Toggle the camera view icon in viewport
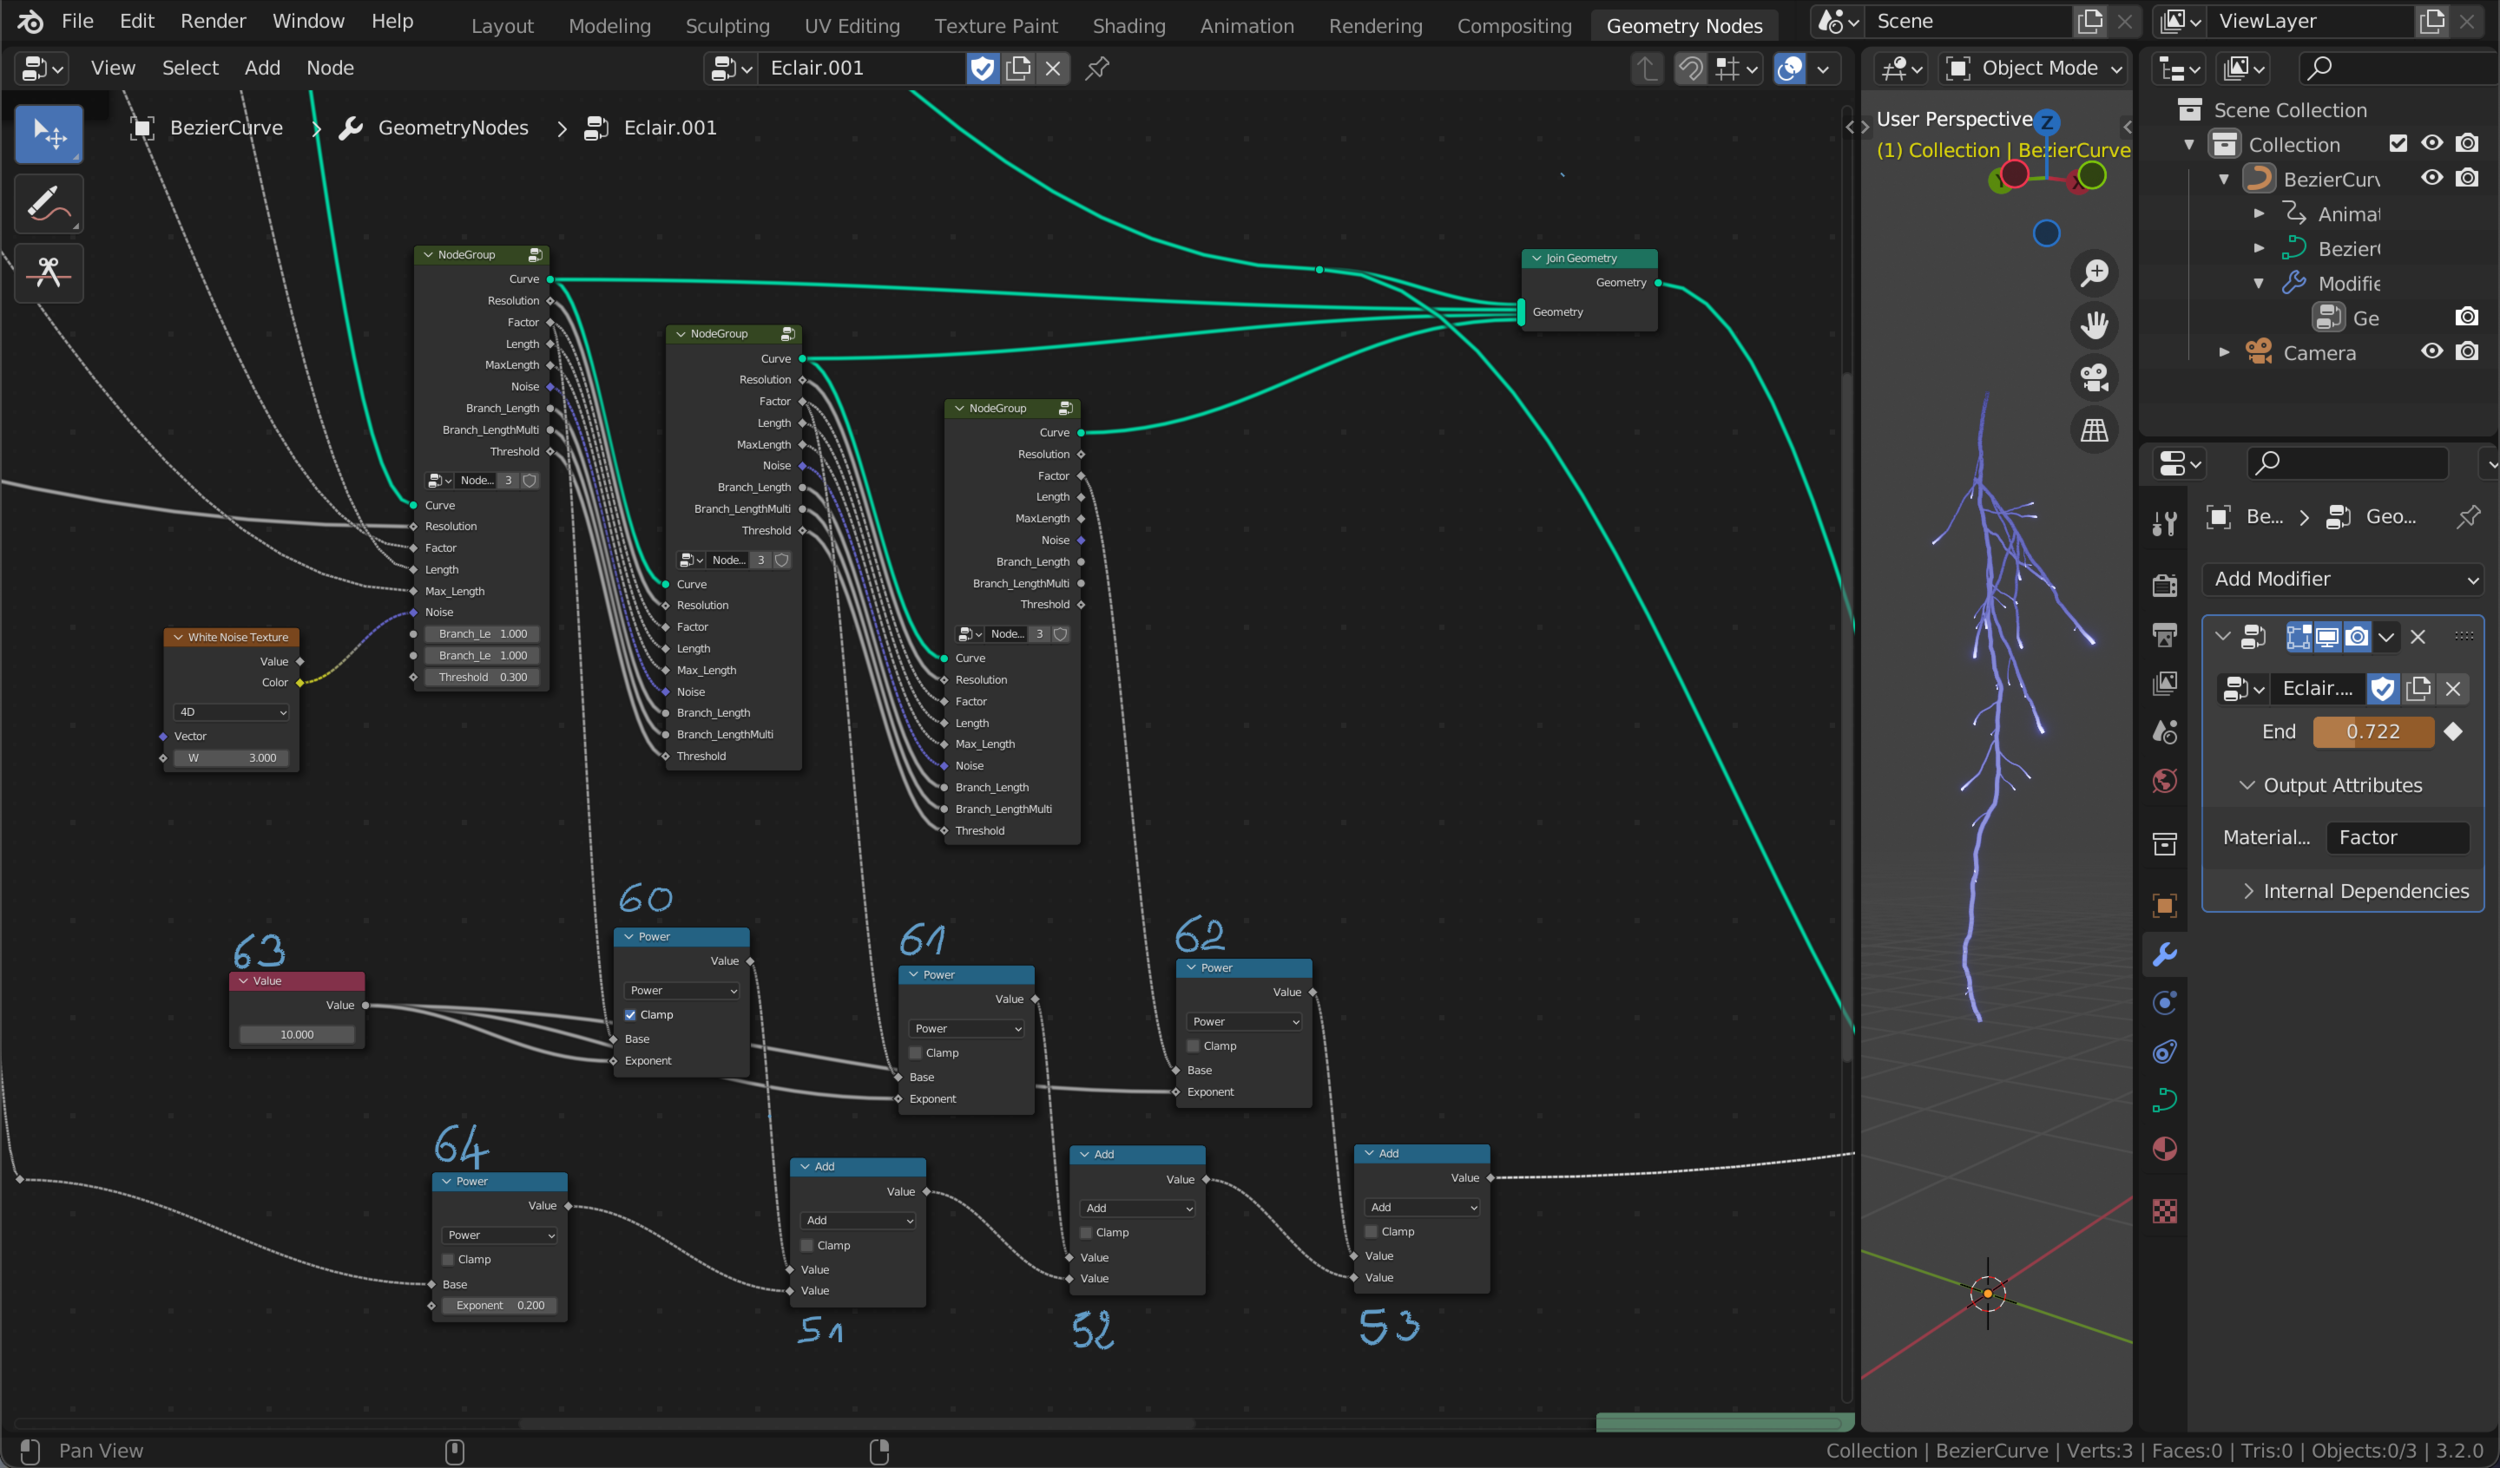The image size is (2500, 1468). (2094, 378)
